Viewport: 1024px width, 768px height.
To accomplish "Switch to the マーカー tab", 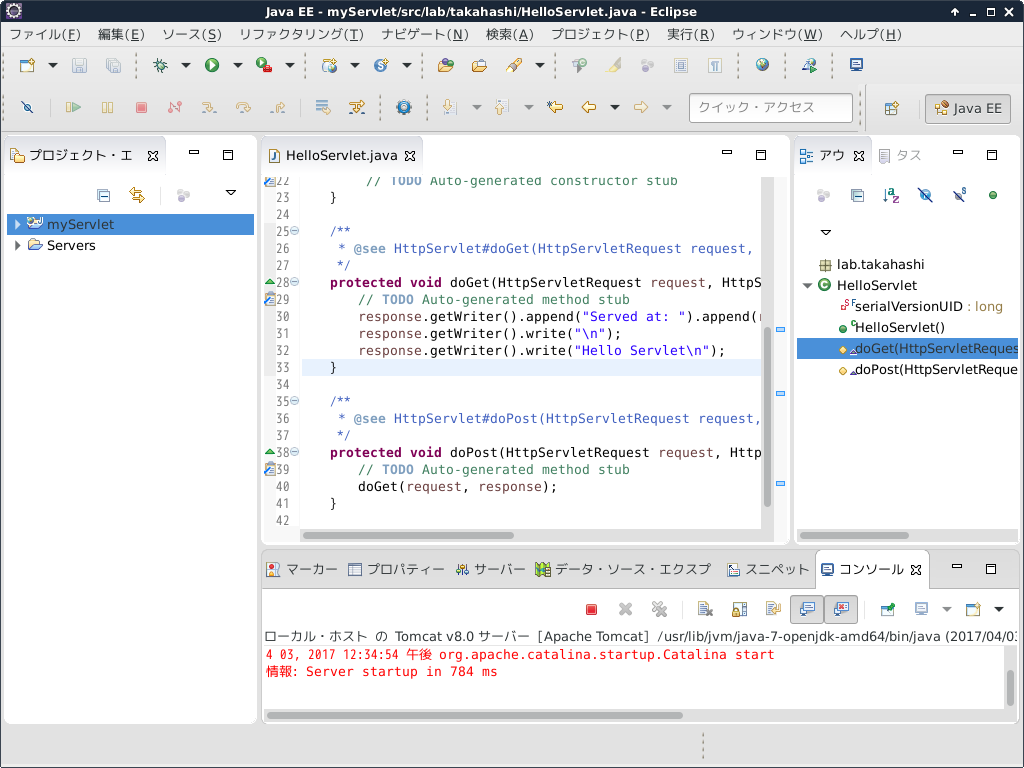I will [x=302, y=569].
